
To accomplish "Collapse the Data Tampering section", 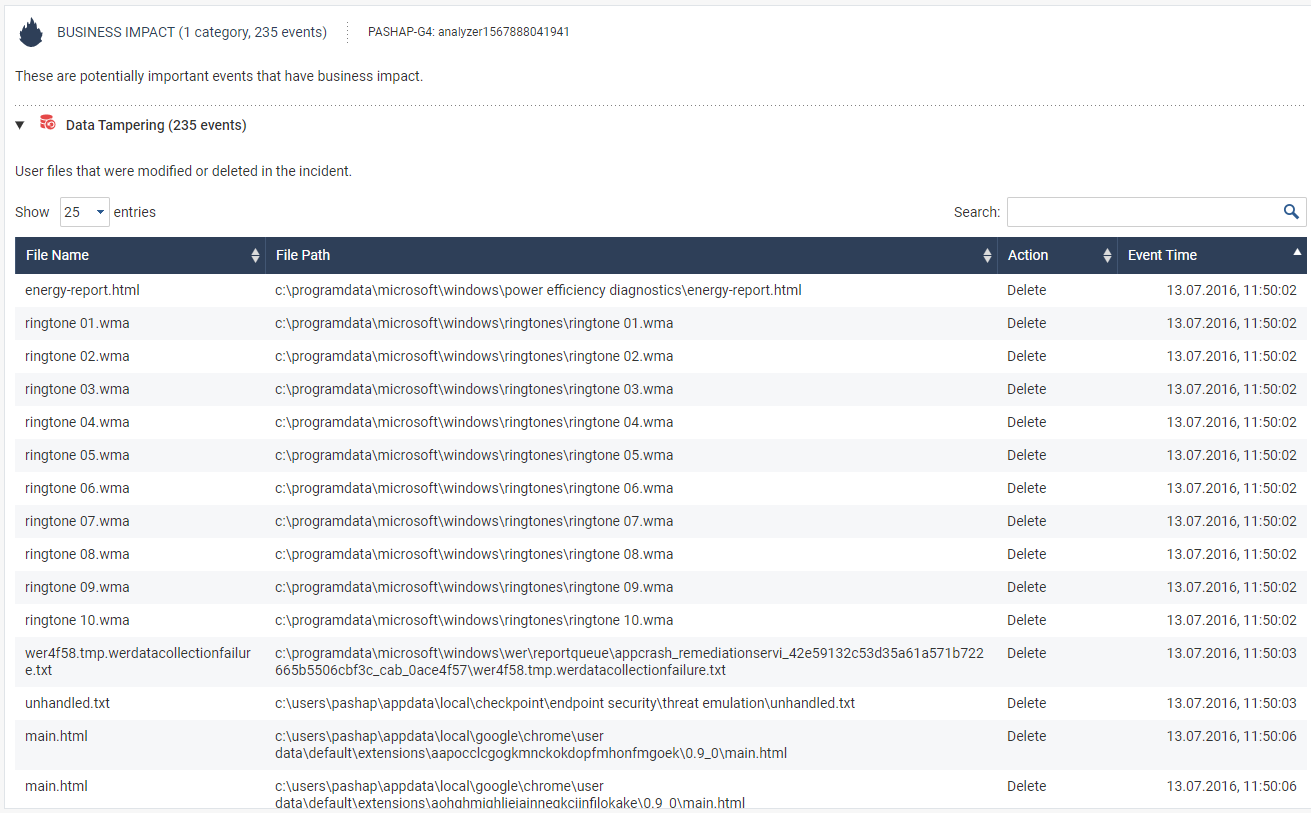I will [20, 125].
